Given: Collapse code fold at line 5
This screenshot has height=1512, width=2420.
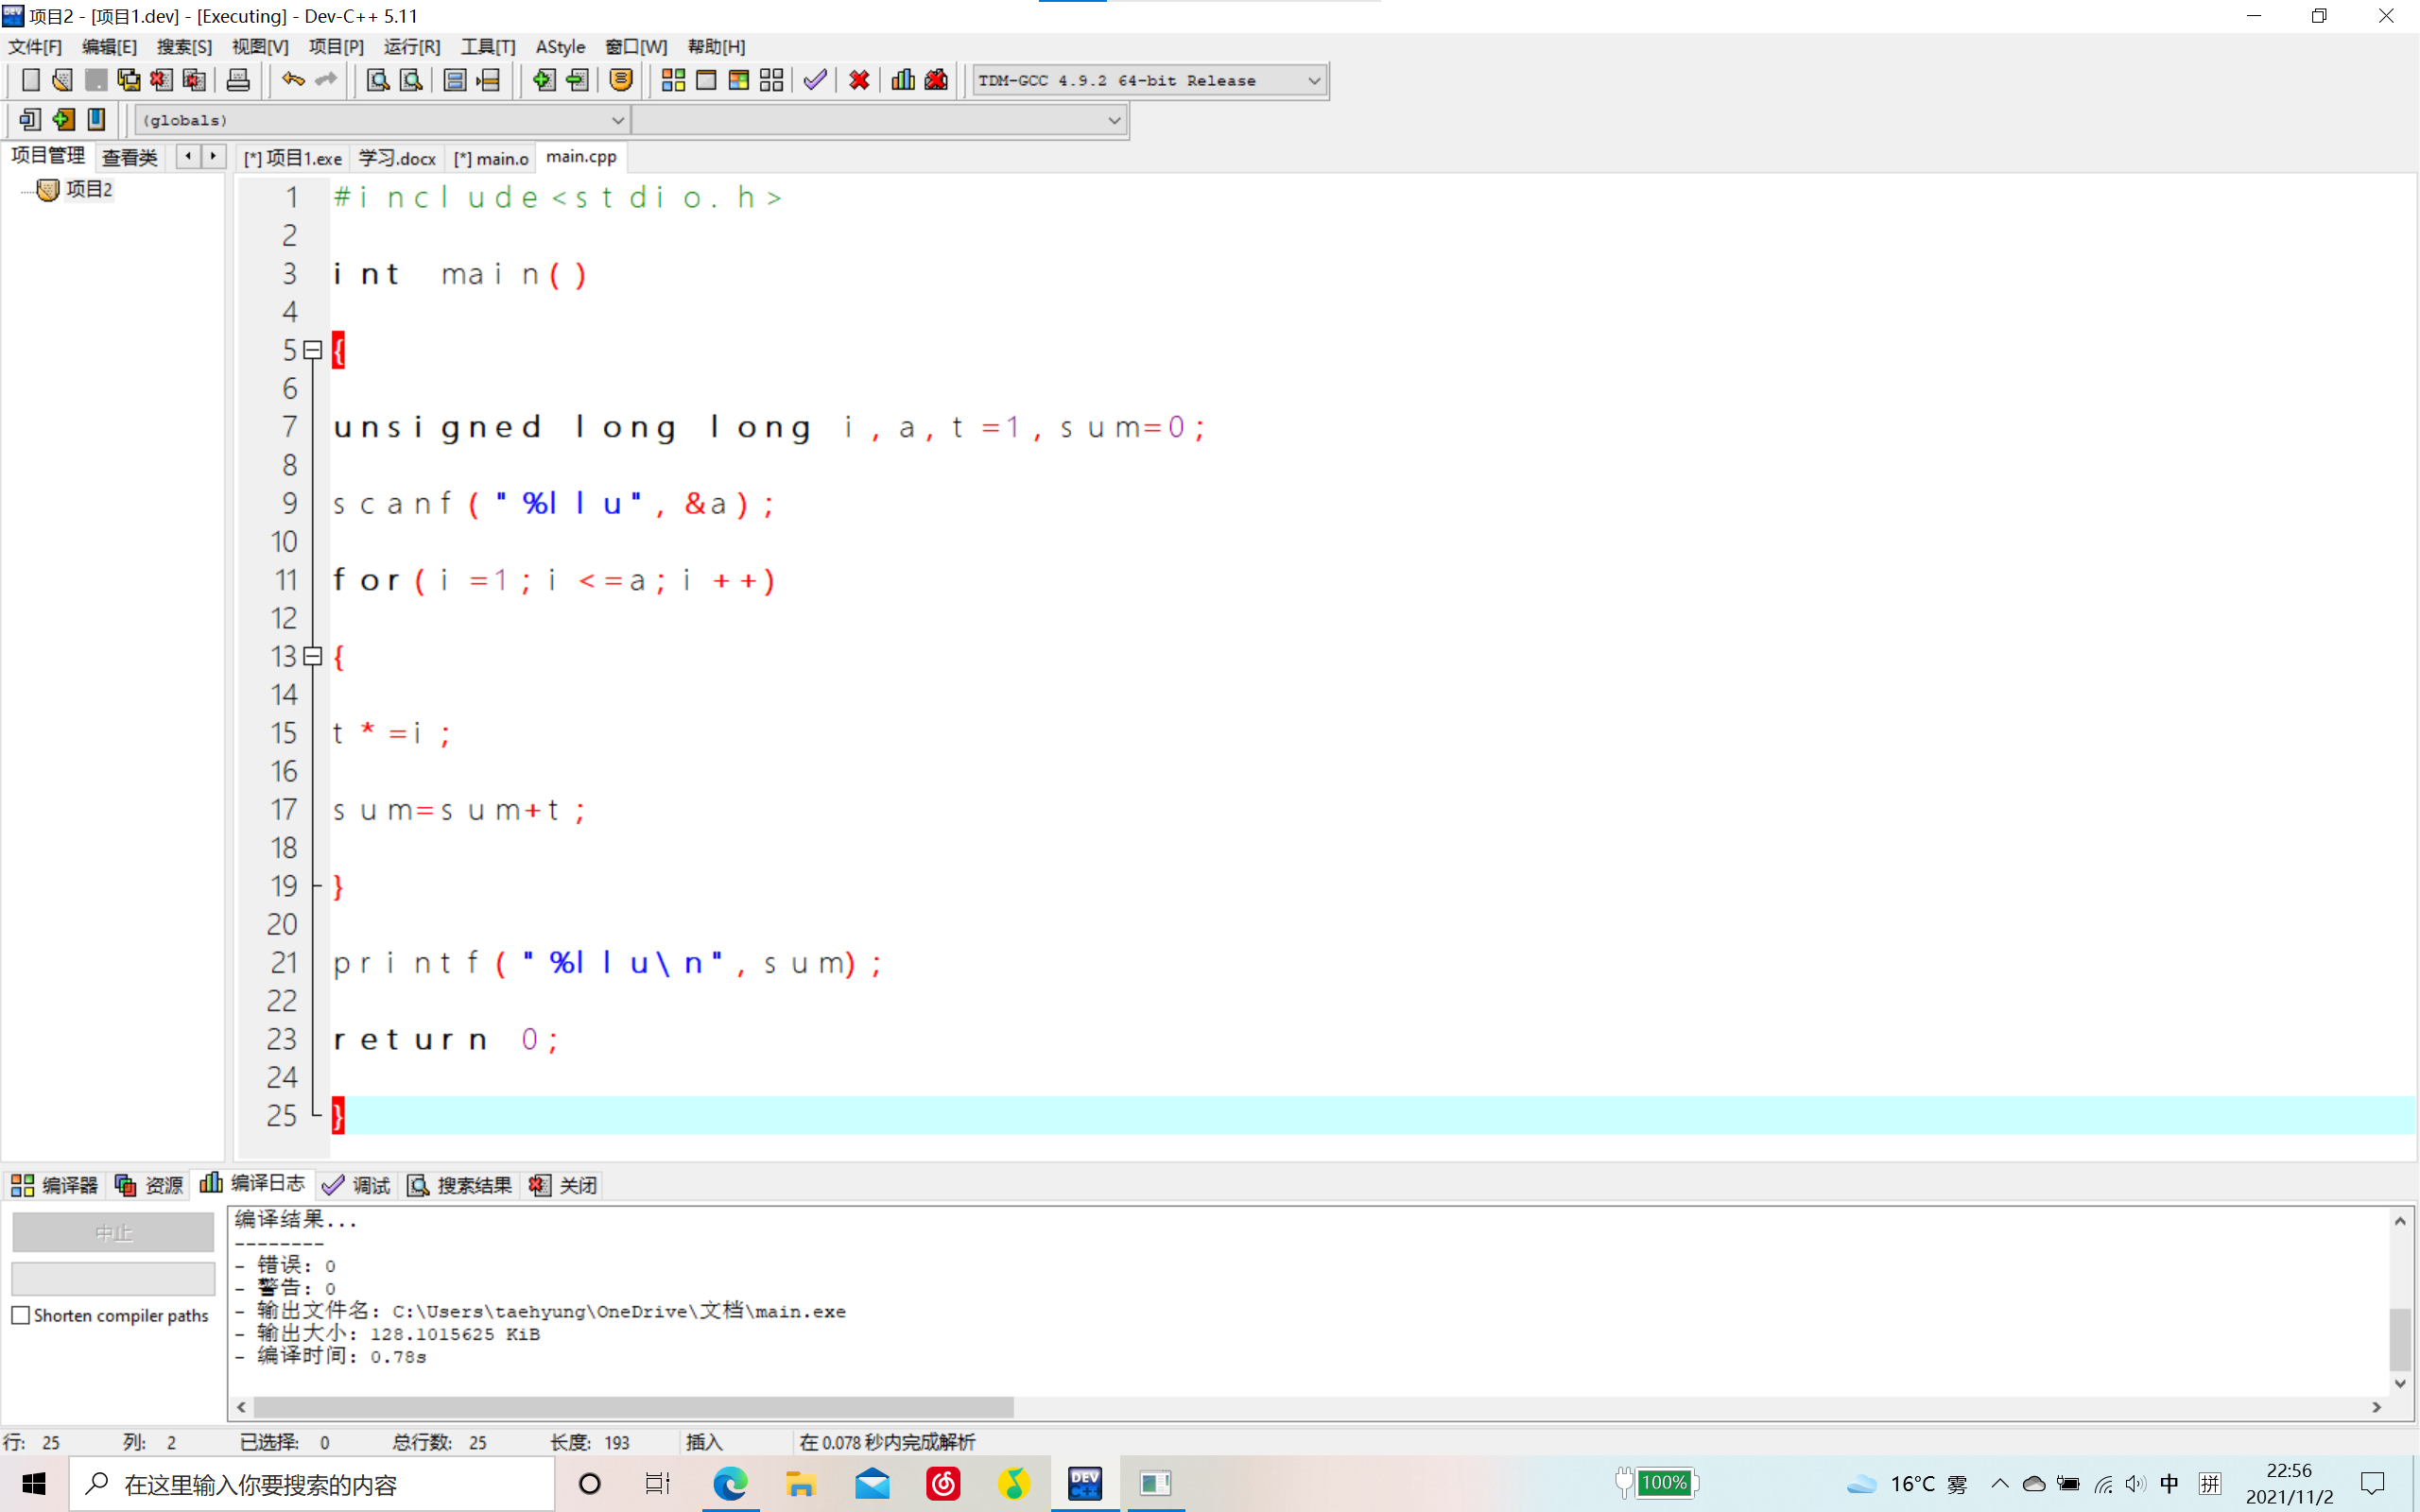Looking at the screenshot, I should tap(313, 350).
